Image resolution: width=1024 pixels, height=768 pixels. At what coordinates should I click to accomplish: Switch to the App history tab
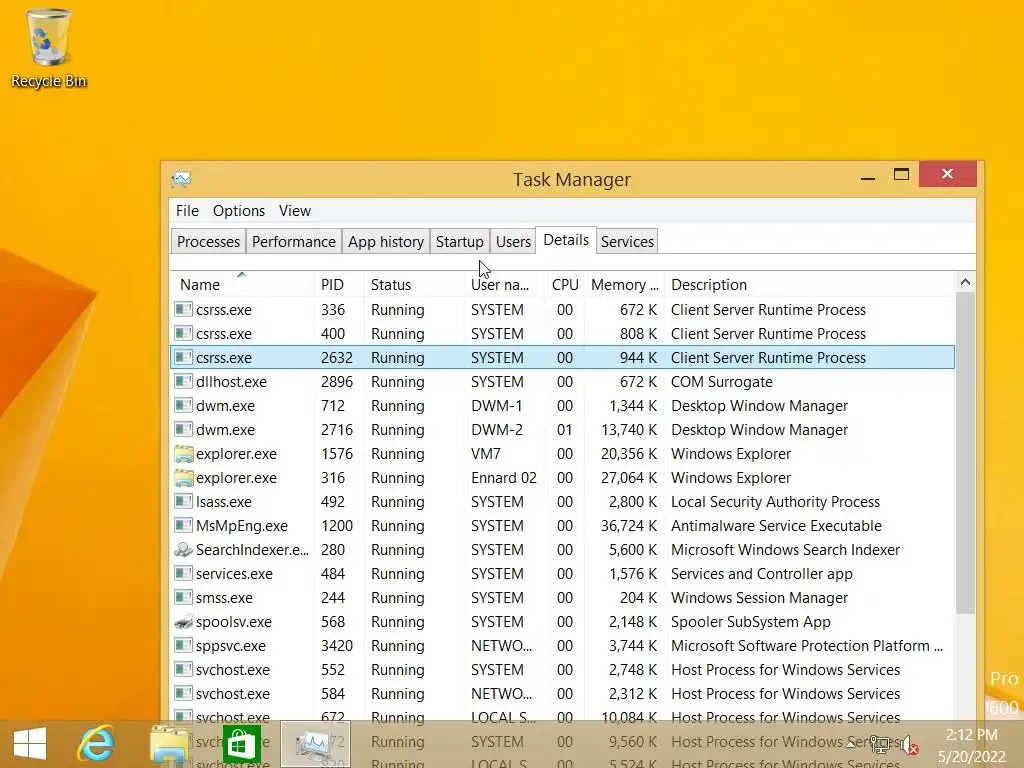coord(385,242)
